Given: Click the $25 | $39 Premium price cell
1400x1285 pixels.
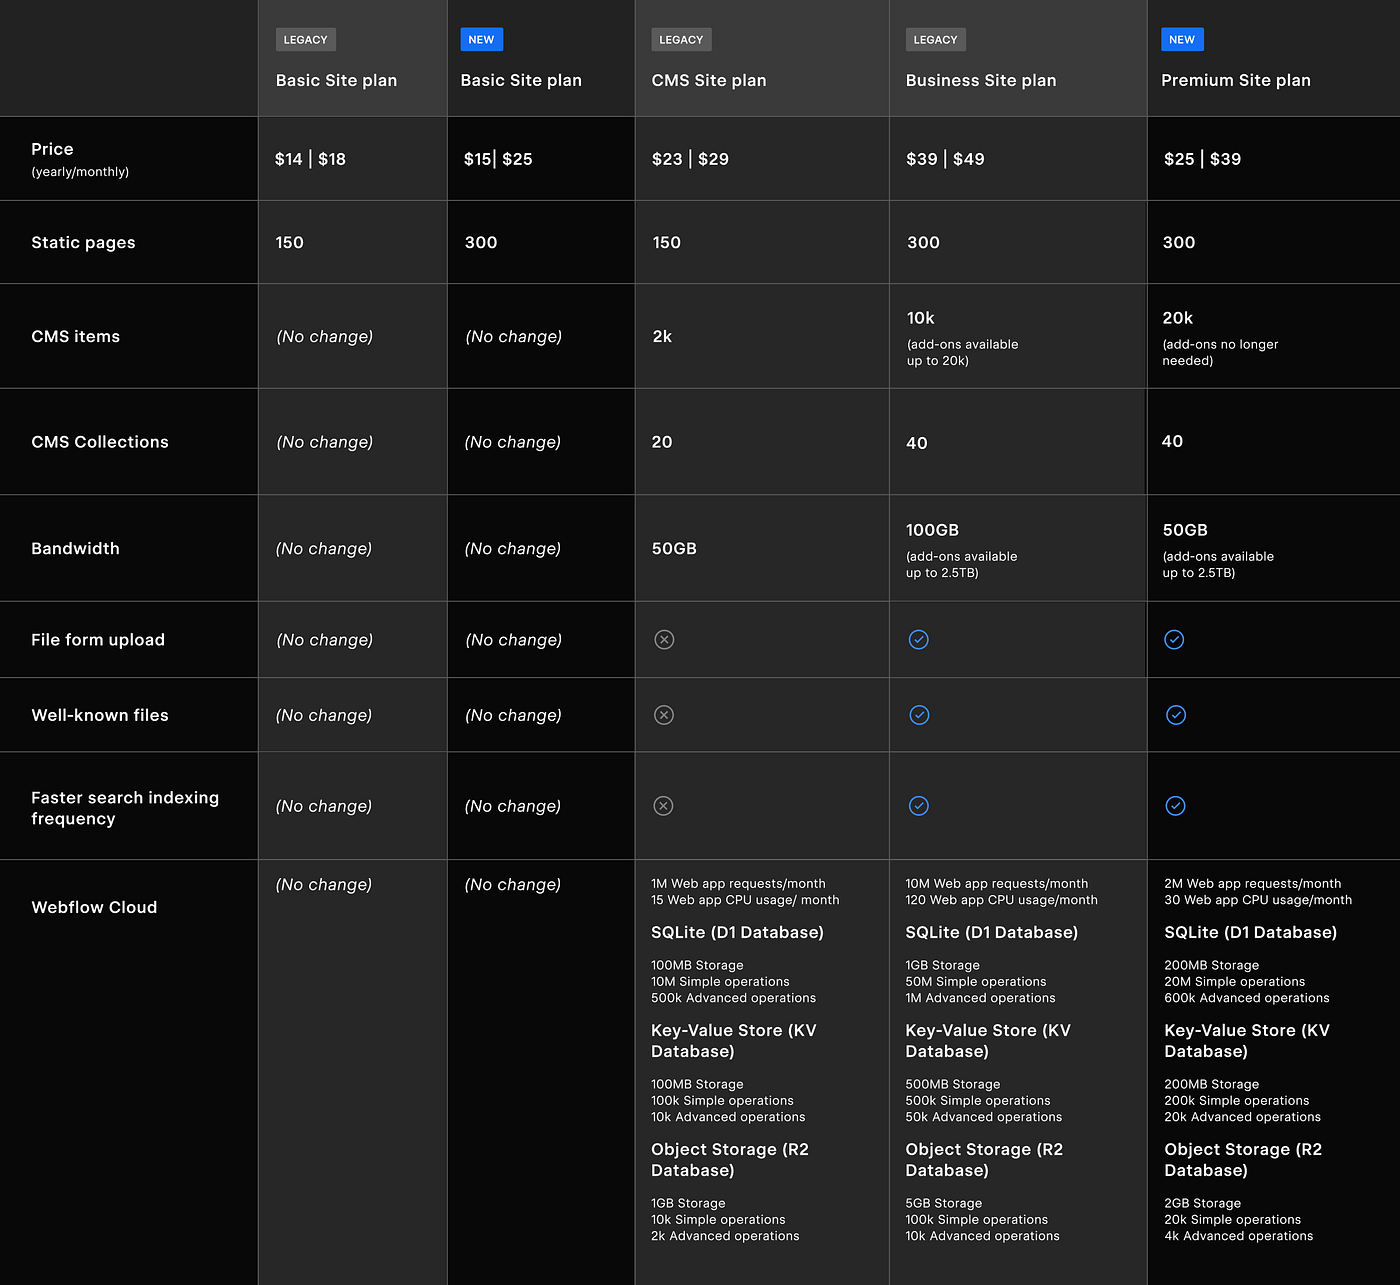Looking at the screenshot, I should 1203,159.
